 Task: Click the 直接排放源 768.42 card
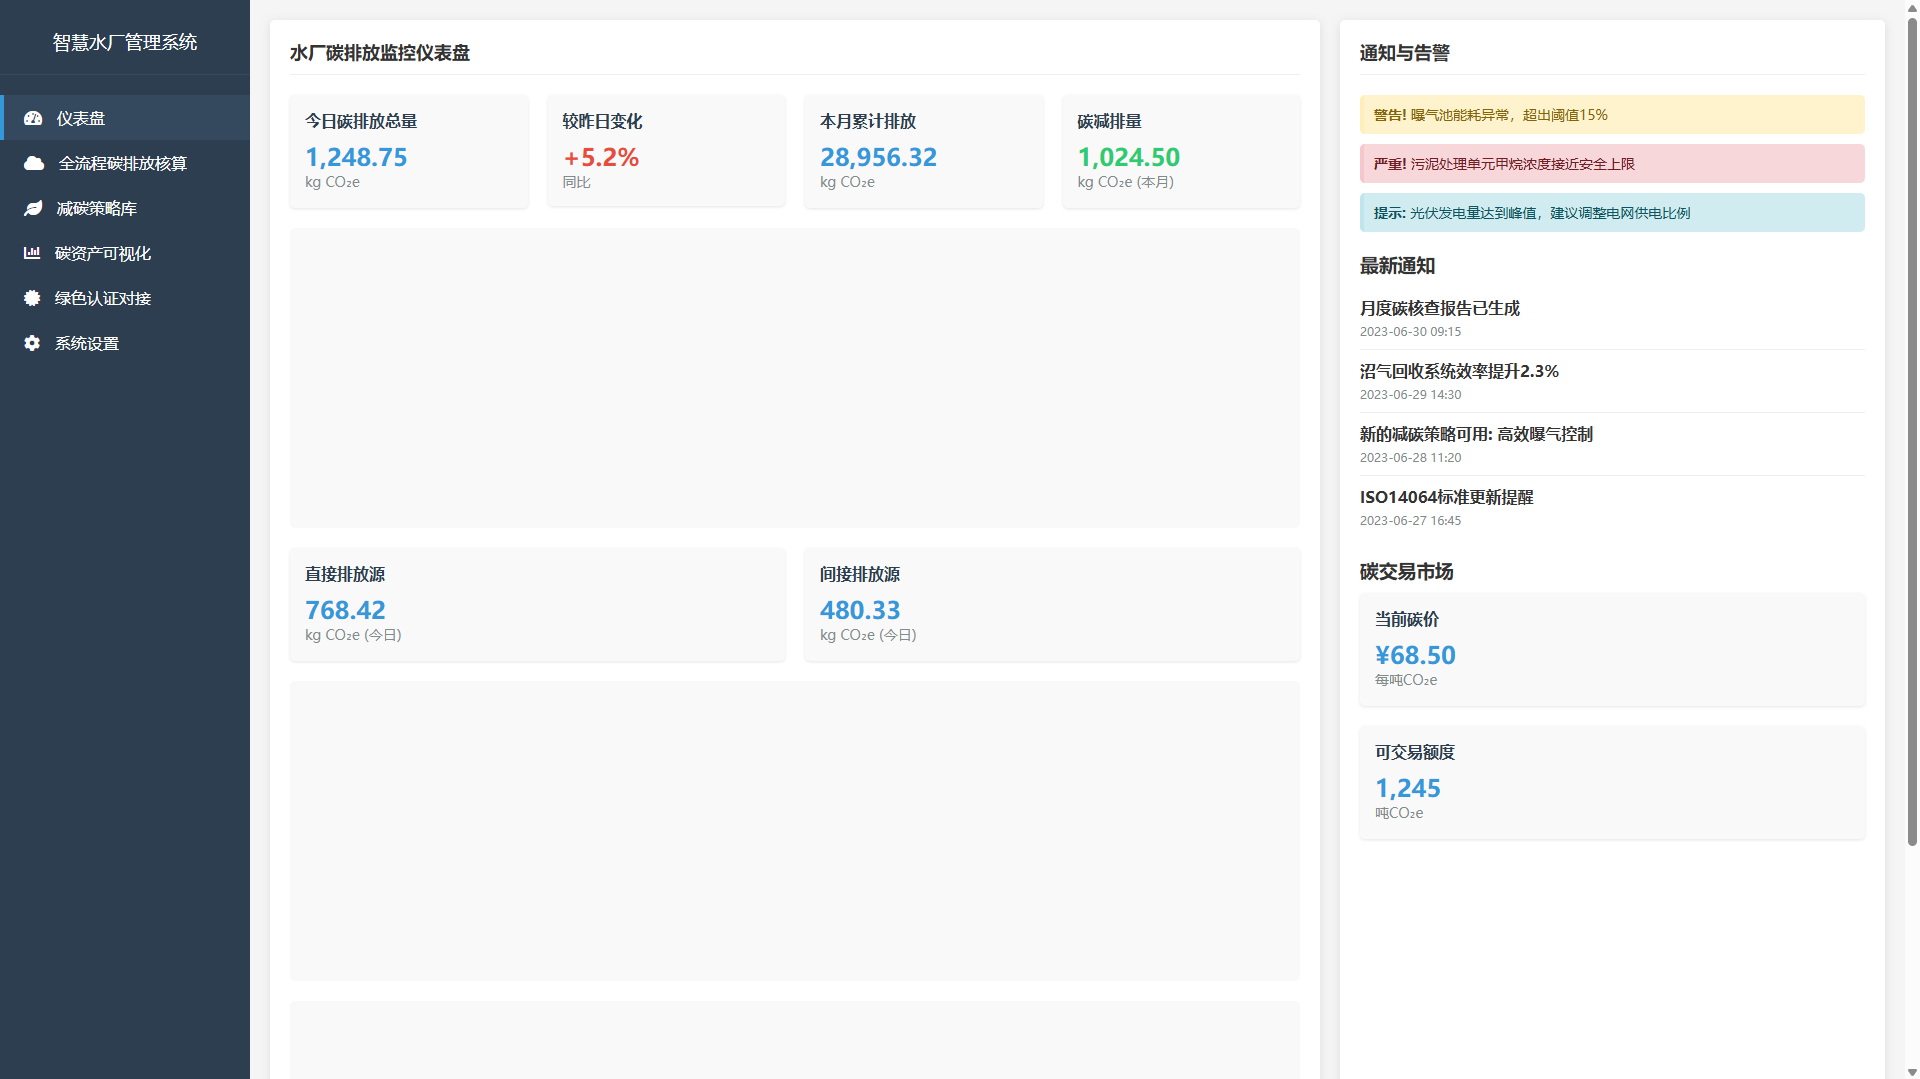click(537, 604)
